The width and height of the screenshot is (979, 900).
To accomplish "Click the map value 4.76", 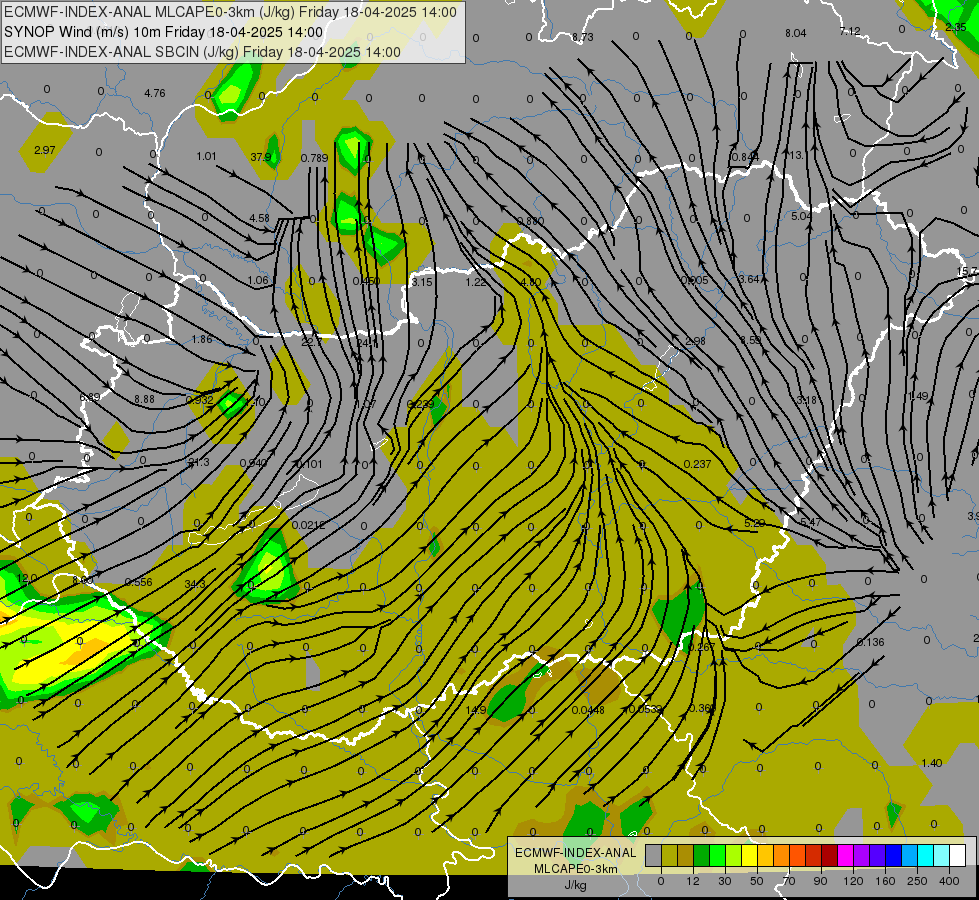I will 155,94.
